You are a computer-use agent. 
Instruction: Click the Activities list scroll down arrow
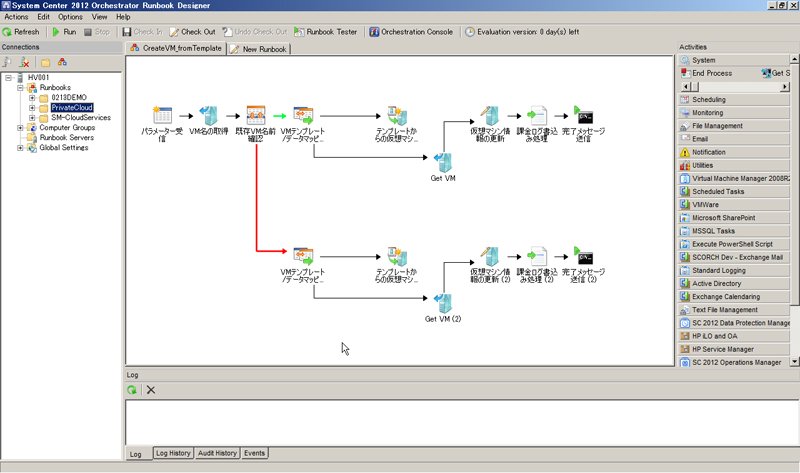click(794, 362)
